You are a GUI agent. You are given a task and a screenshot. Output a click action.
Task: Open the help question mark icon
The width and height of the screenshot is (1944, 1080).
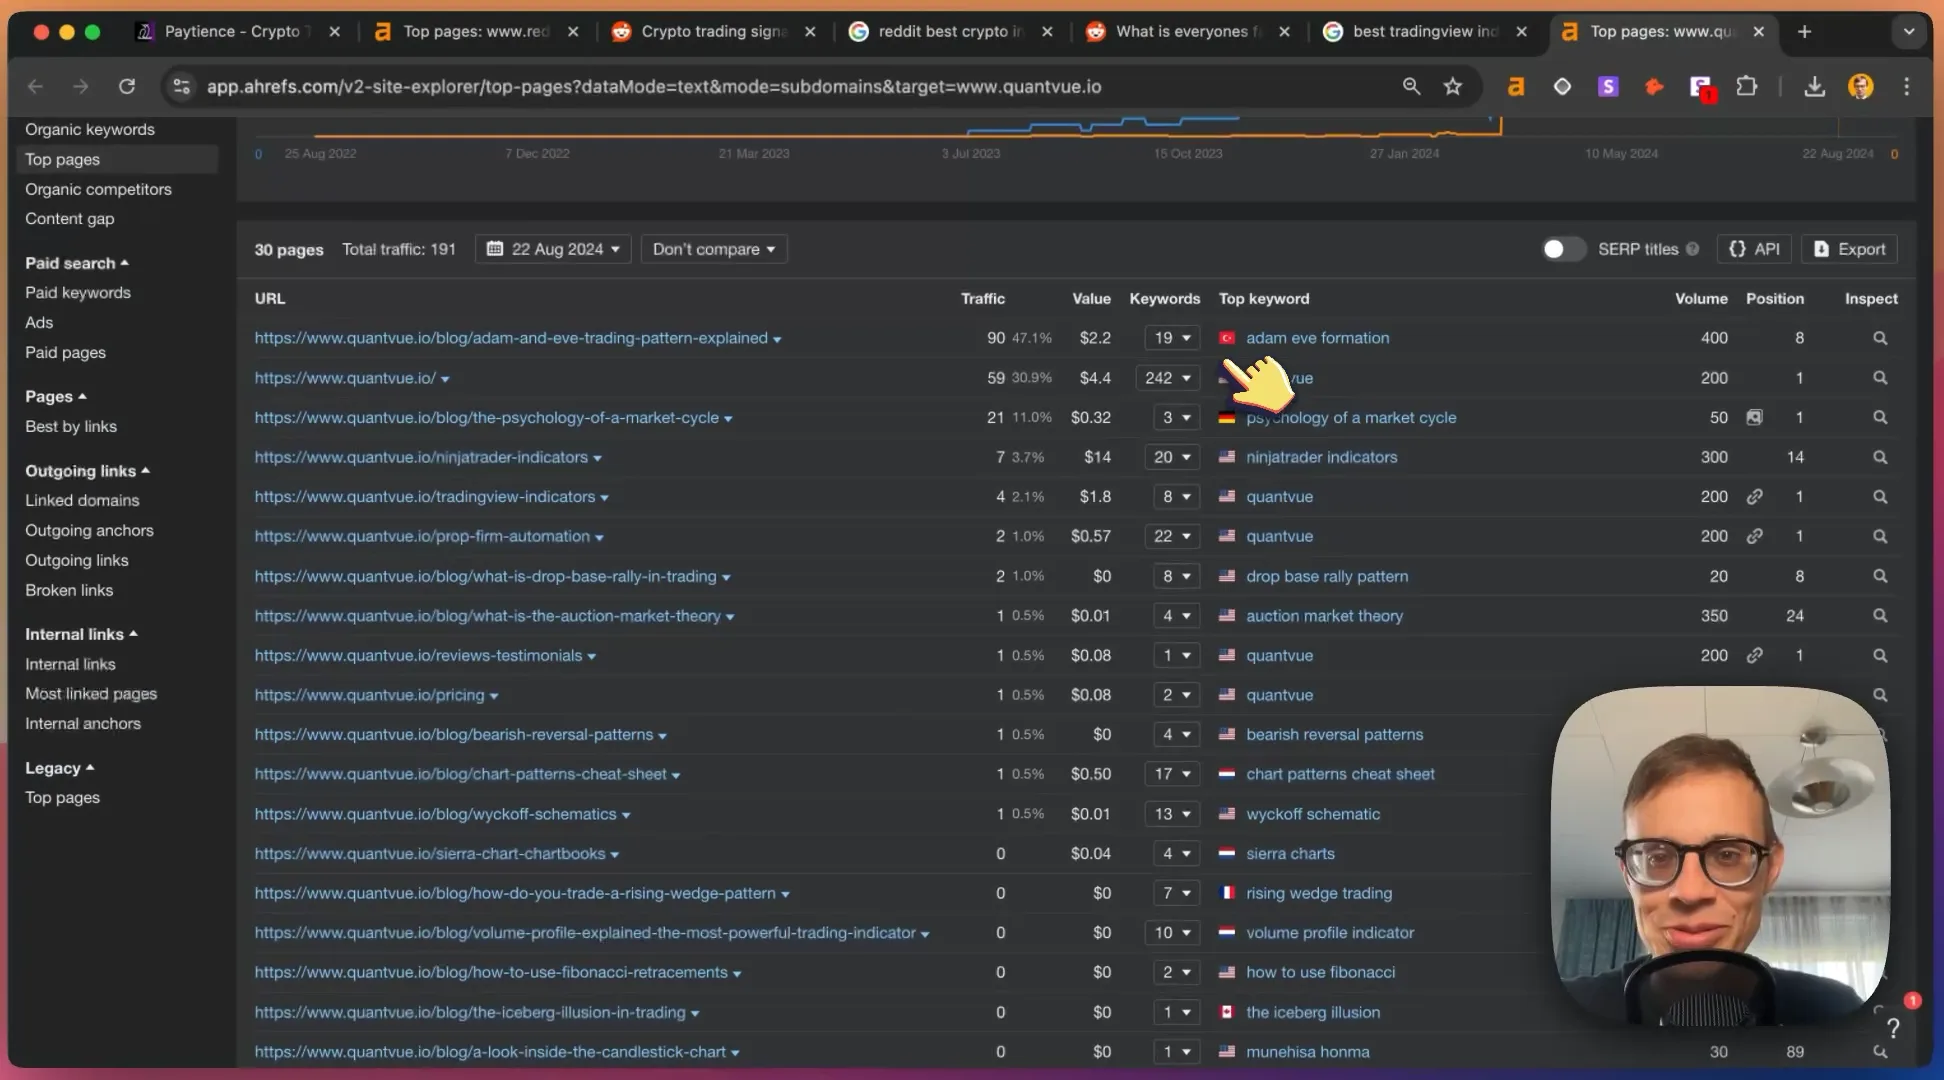pyautogui.click(x=1892, y=1027)
